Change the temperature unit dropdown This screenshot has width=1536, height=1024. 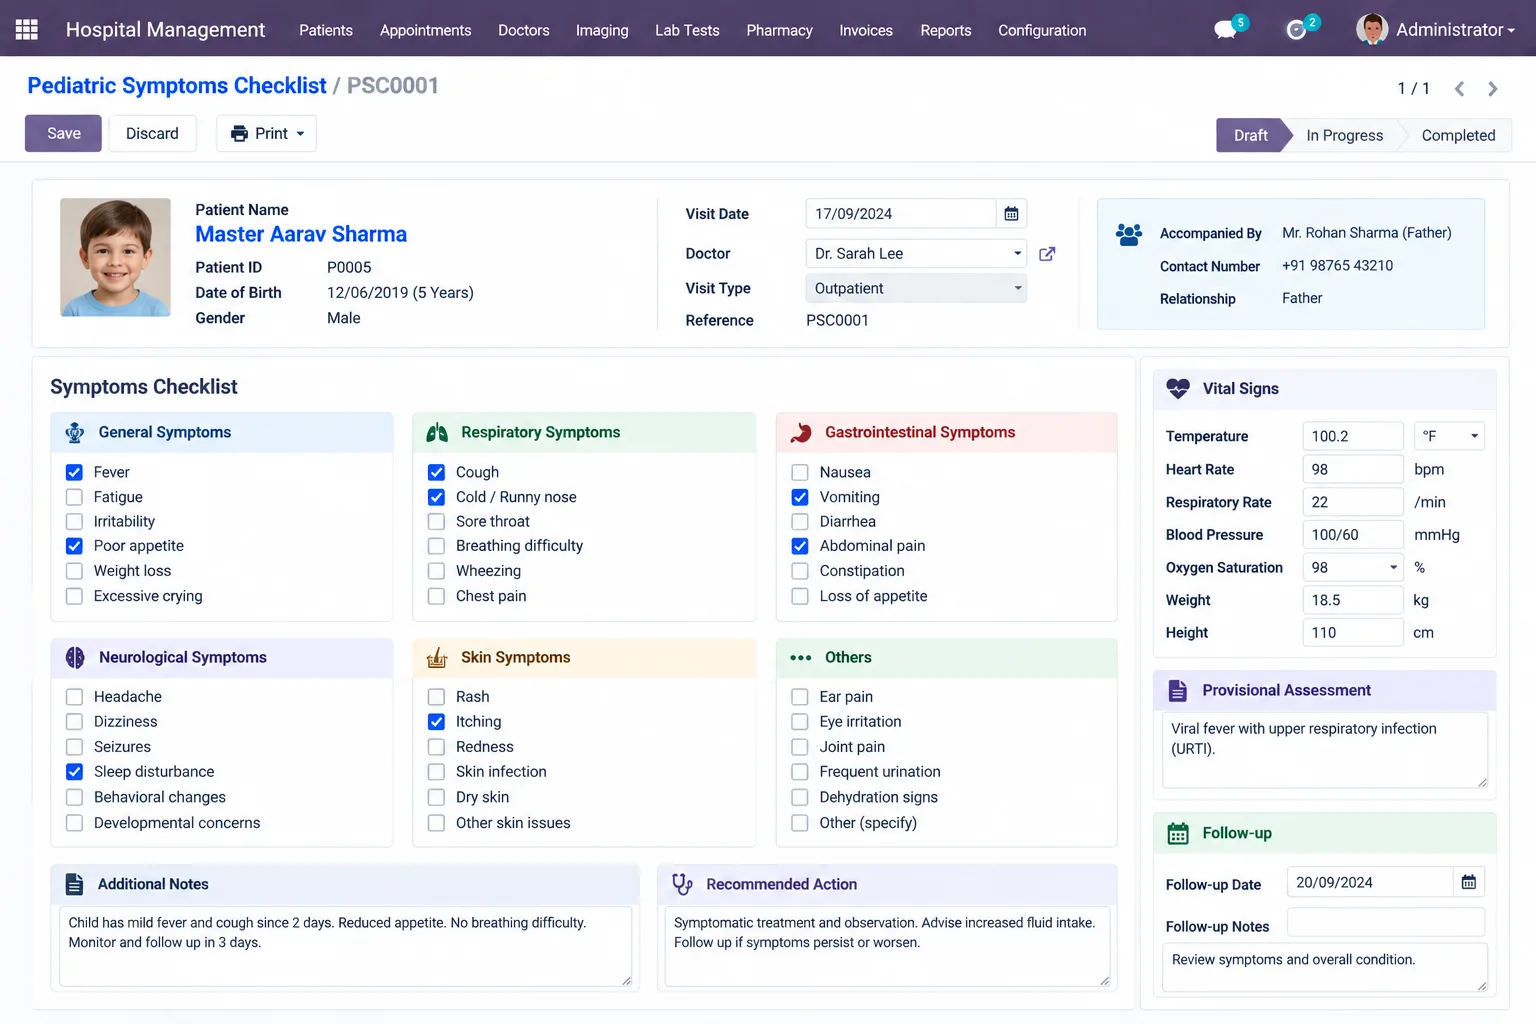click(1449, 436)
